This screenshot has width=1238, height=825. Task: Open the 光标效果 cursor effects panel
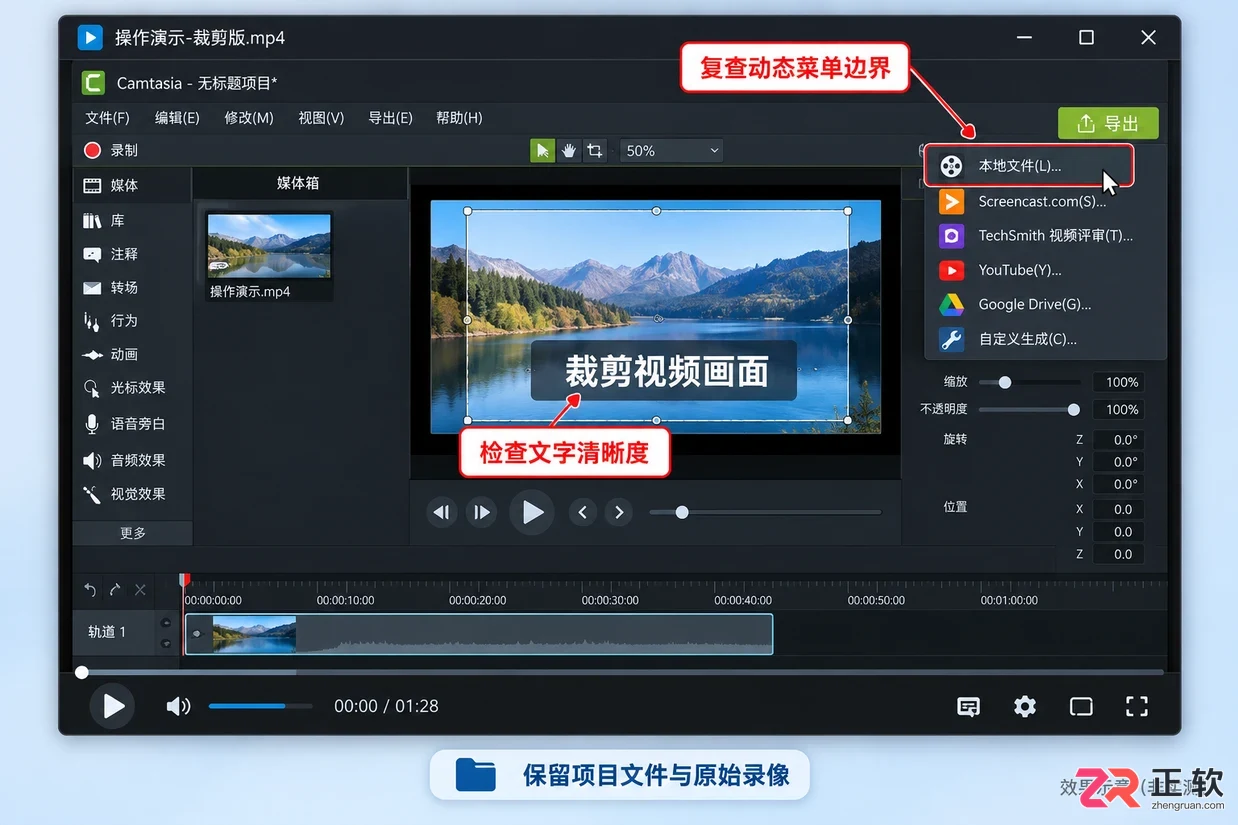[x=132, y=388]
